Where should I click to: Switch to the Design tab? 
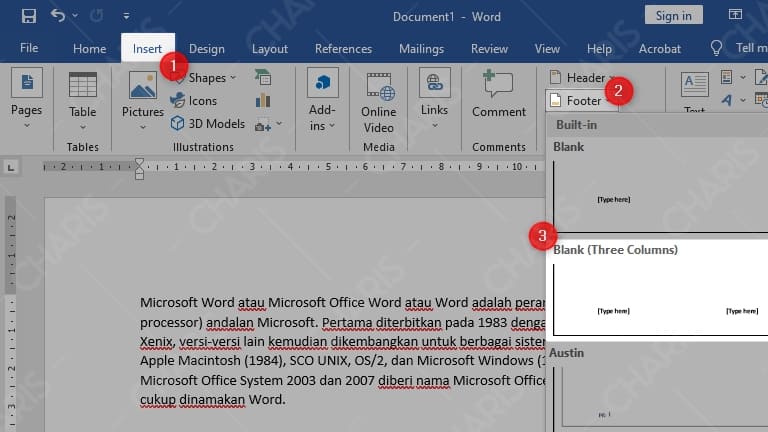pyautogui.click(x=207, y=48)
